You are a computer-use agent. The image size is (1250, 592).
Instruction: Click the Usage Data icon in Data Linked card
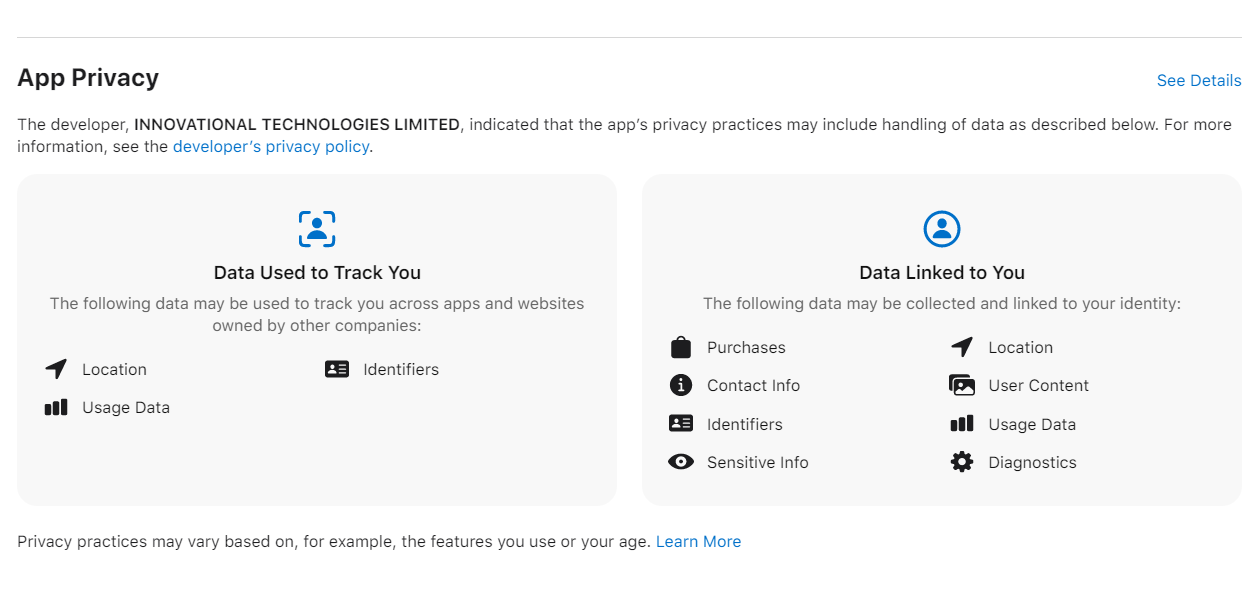(x=962, y=424)
